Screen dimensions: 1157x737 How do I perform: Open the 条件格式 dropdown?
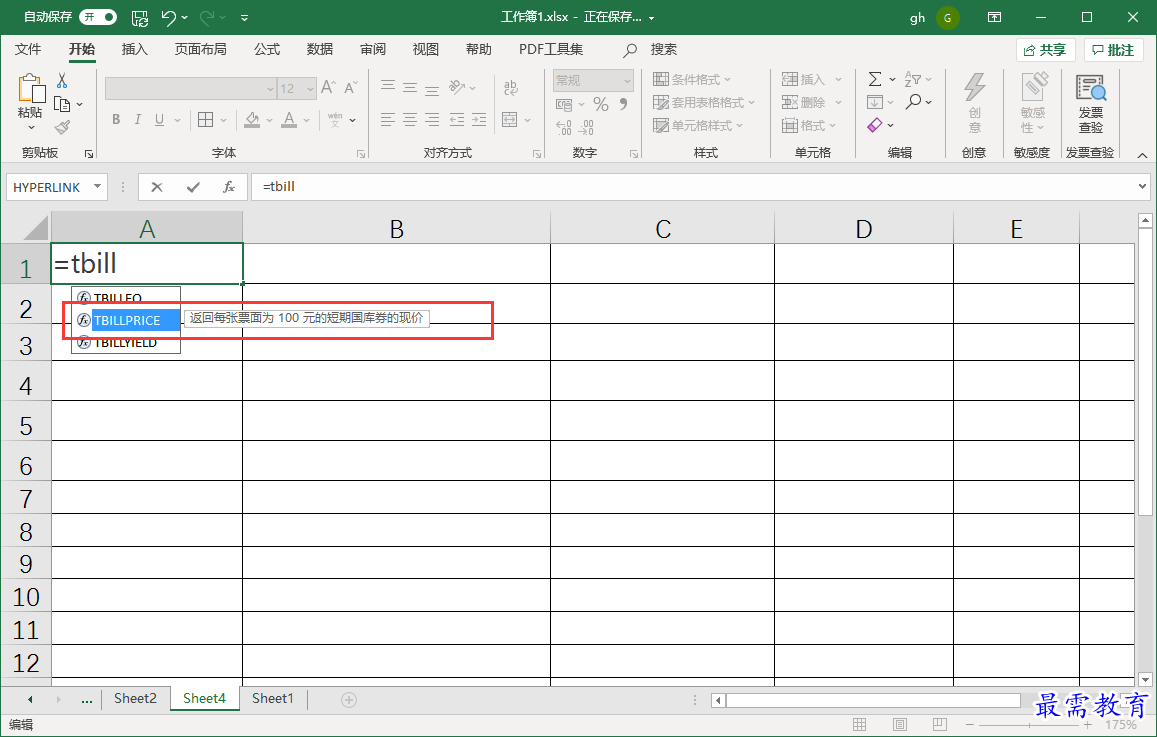(x=692, y=80)
